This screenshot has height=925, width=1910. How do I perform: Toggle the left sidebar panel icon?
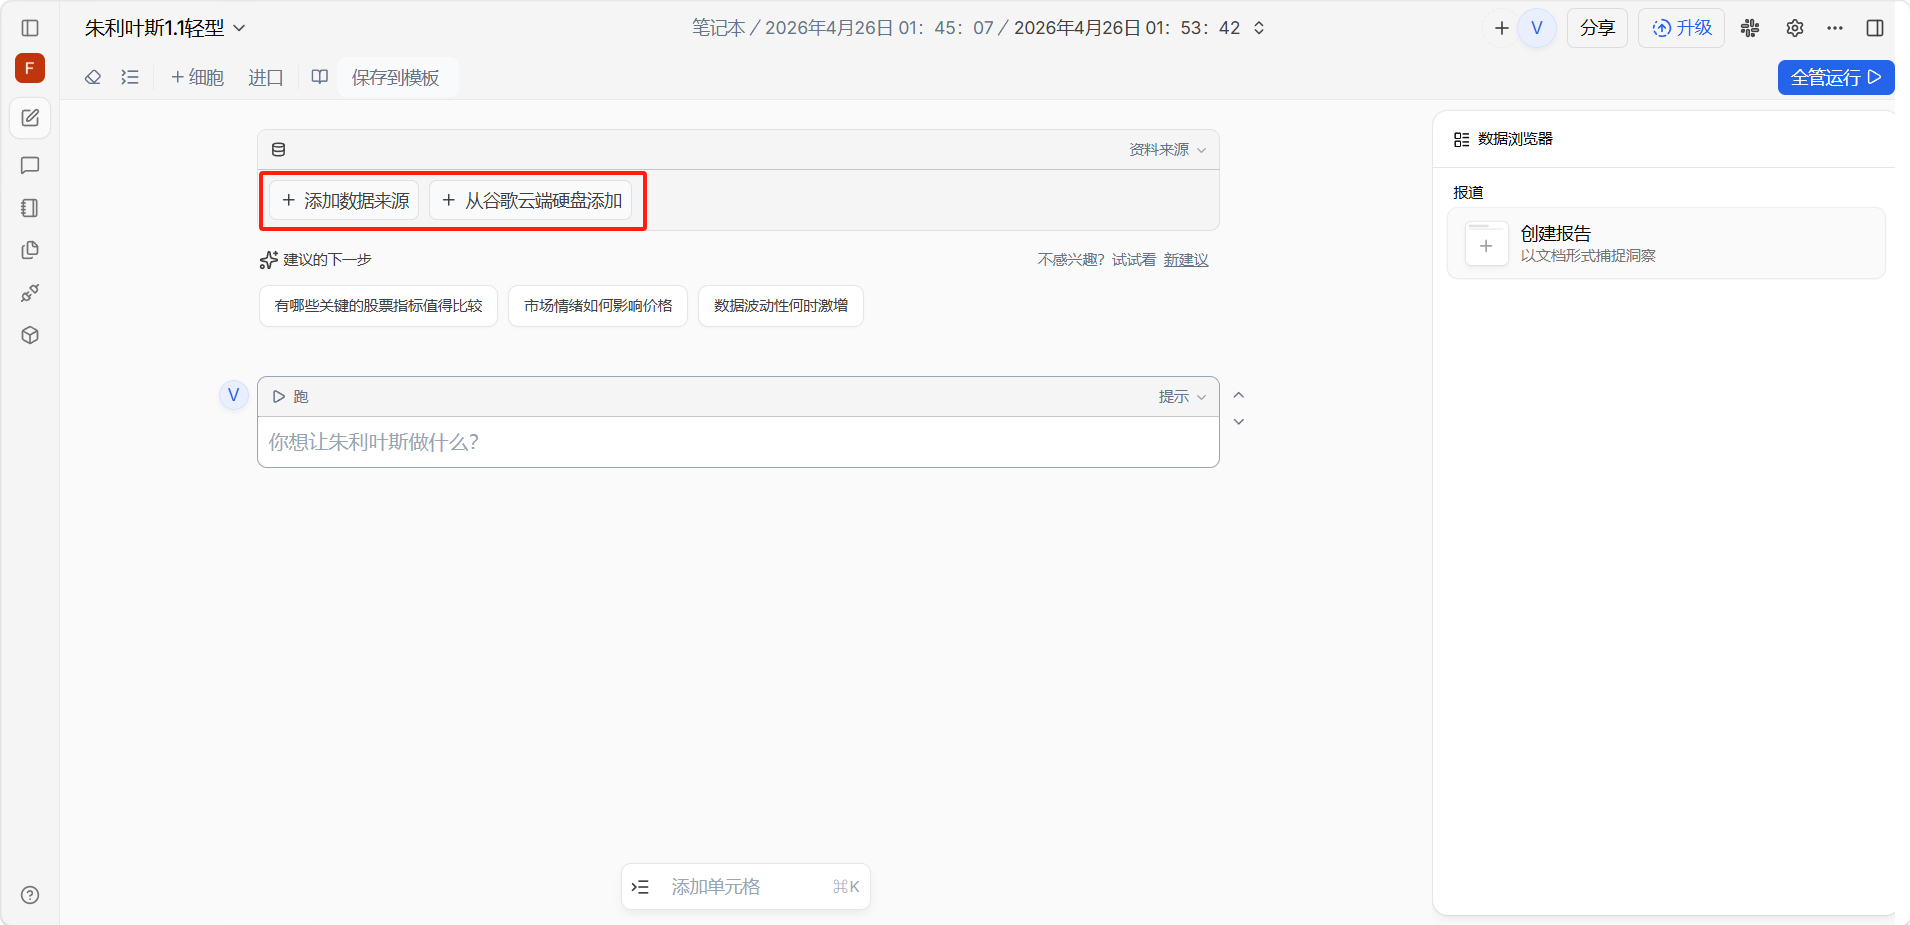click(30, 28)
